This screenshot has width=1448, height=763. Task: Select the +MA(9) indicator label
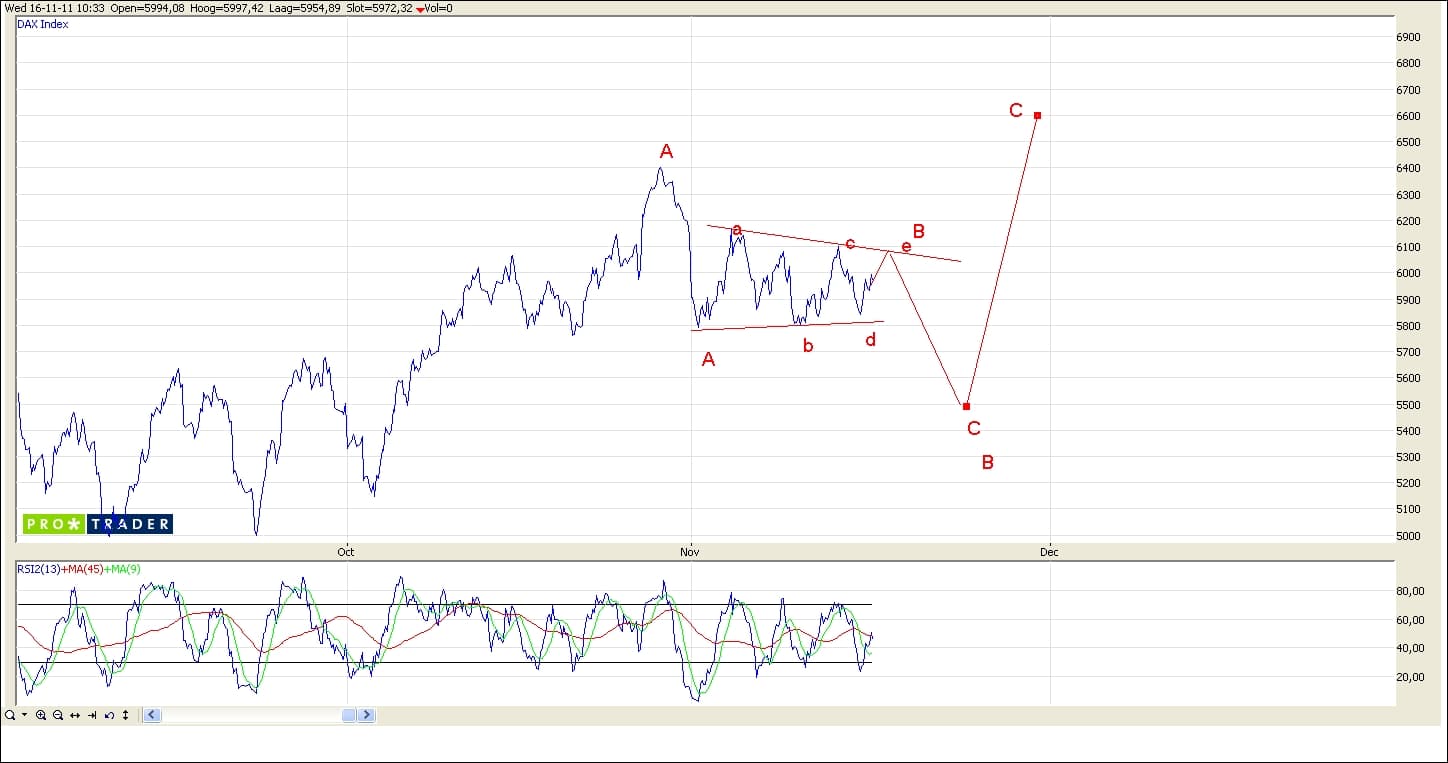coord(123,569)
